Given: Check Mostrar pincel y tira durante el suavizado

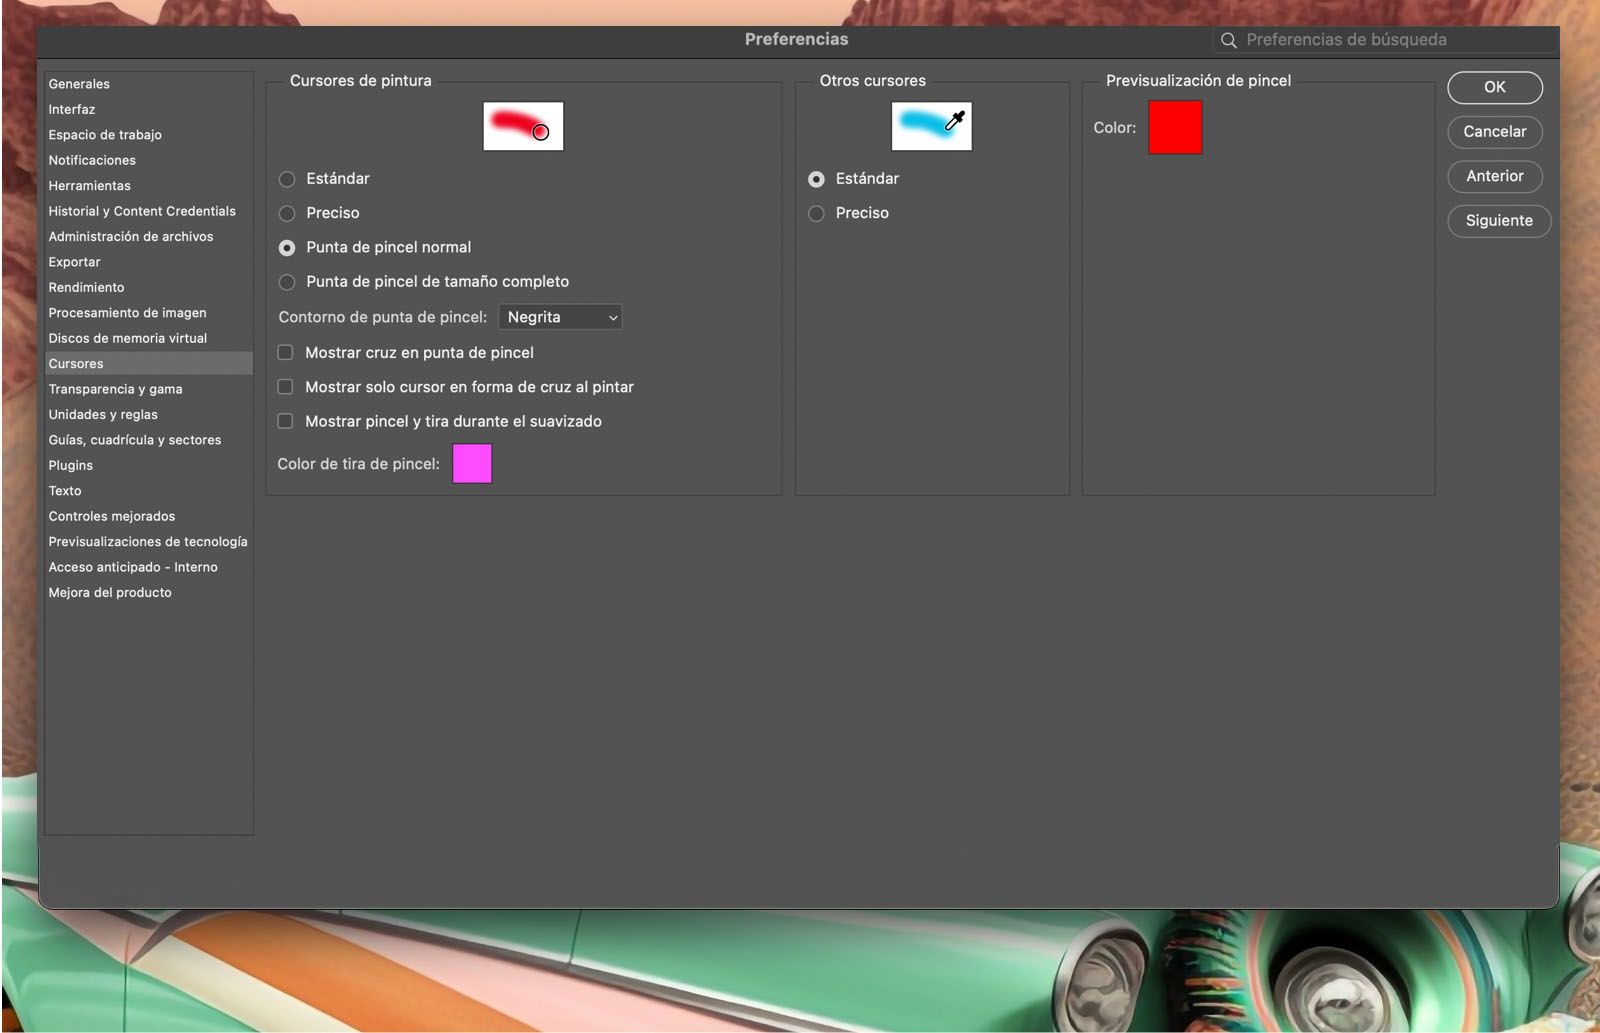Looking at the screenshot, I should click(285, 421).
